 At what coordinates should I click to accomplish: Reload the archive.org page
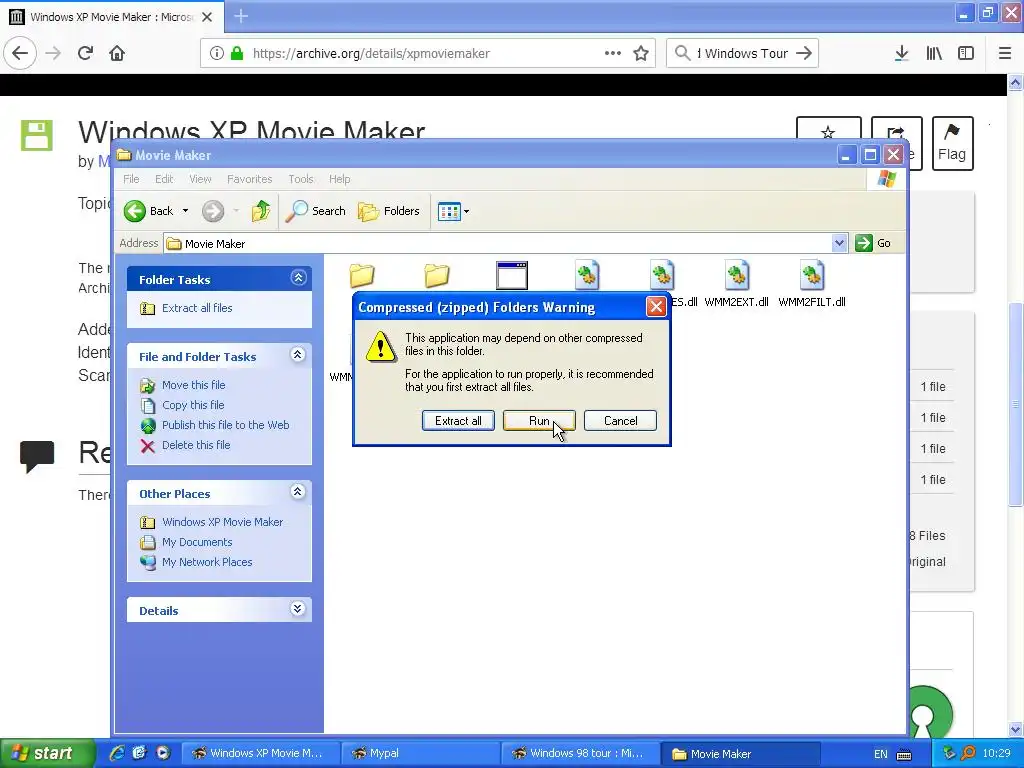click(x=85, y=53)
